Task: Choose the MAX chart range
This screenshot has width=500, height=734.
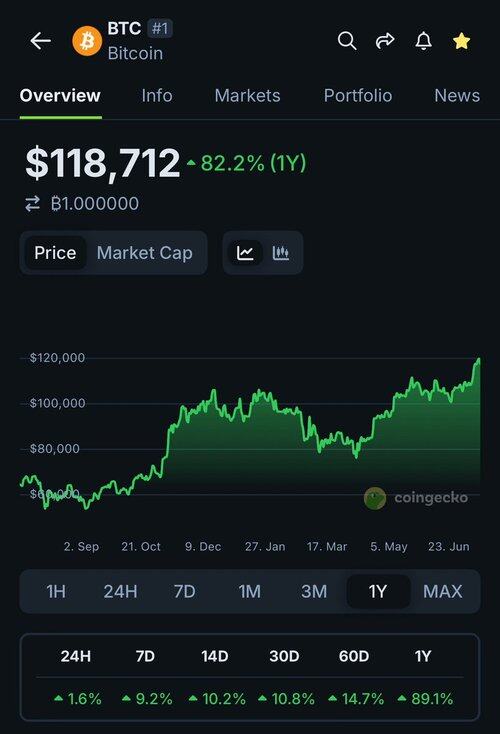Action: (x=442, y=592)
